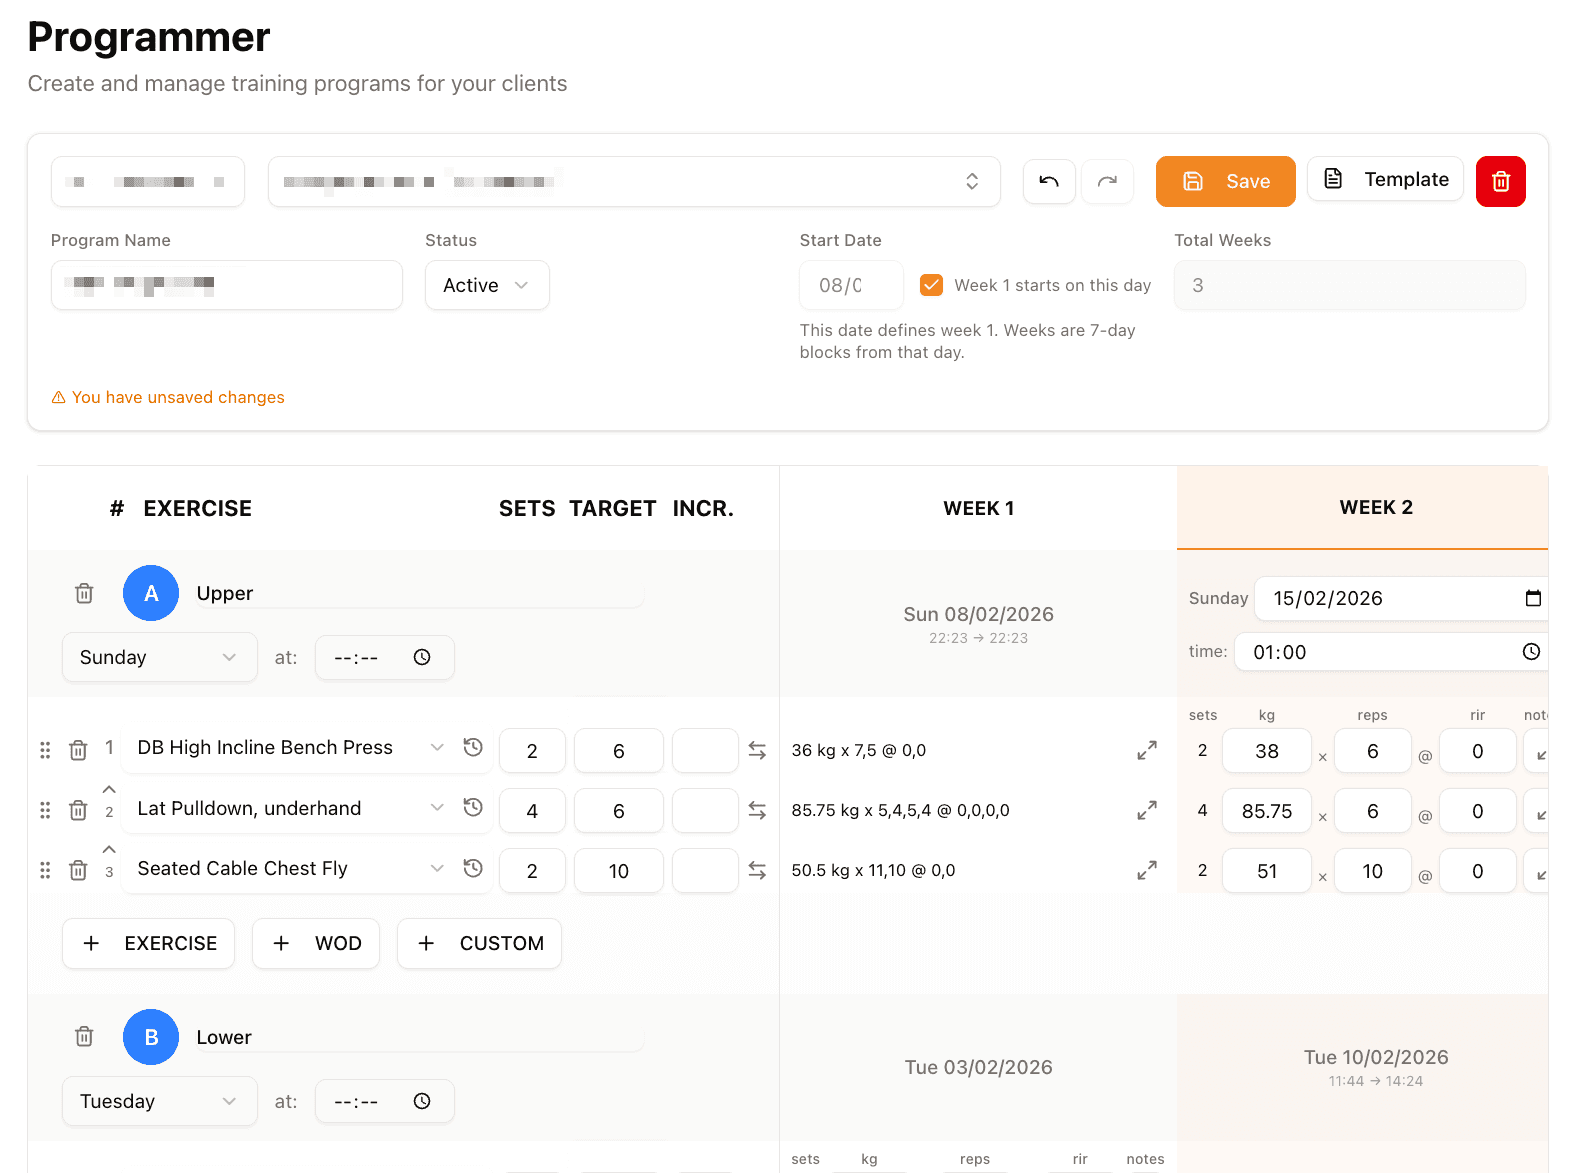This screenshot has height=1173, width=1571.
Task: Add a new WOD to Upper
Action: 316,943
